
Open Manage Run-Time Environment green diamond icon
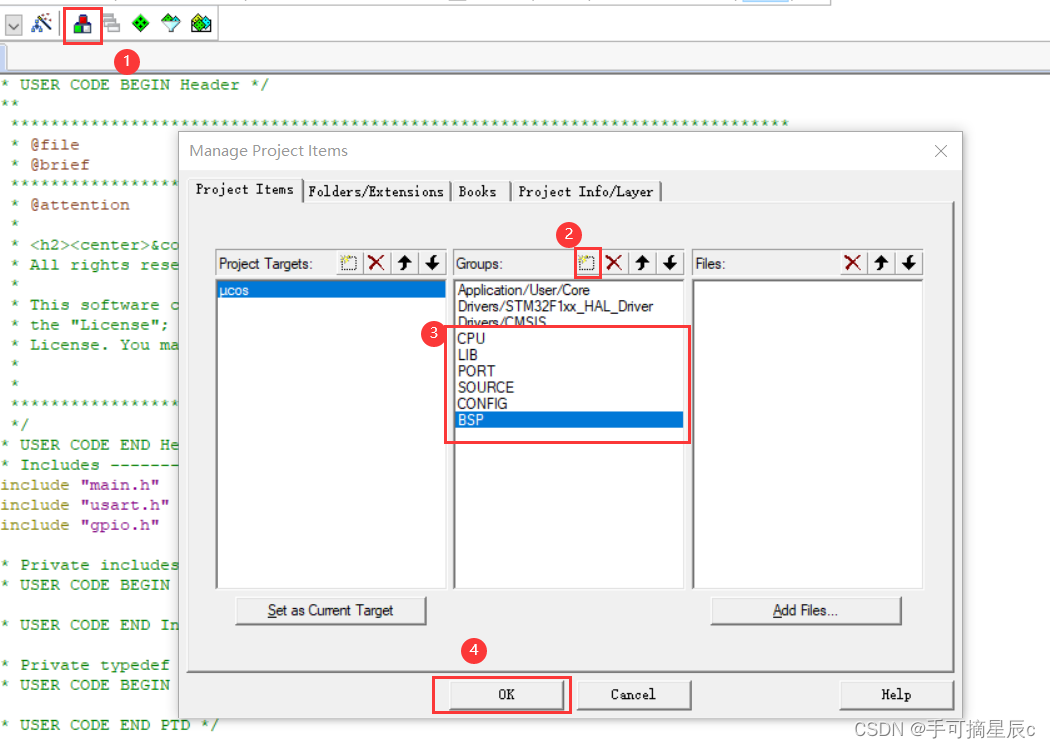tap(141, 24)
